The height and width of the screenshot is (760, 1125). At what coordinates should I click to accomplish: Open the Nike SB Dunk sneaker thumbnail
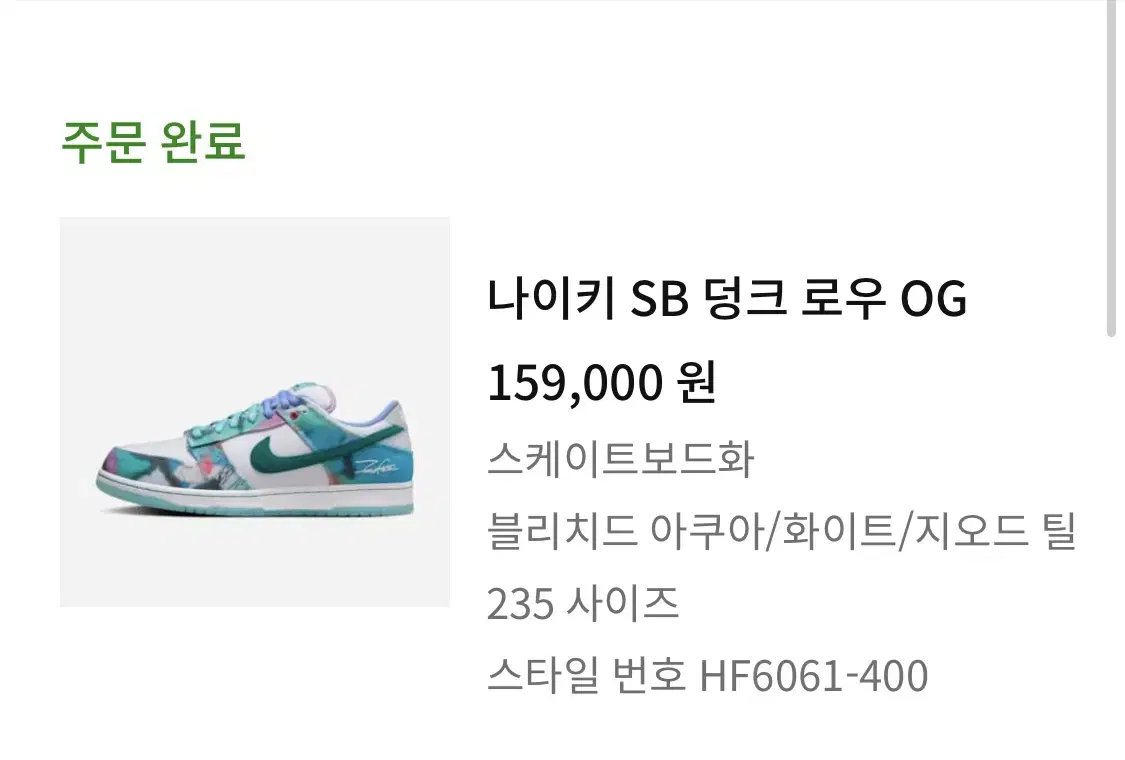[255, 412]
